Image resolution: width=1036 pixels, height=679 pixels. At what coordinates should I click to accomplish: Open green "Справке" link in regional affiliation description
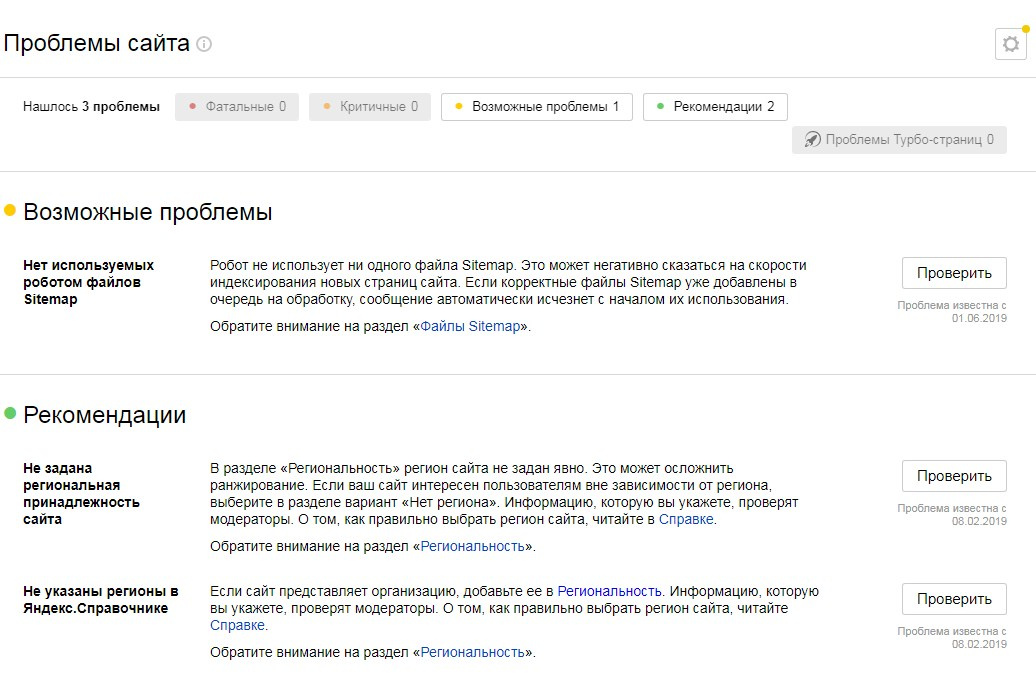[x=686, y=519]
